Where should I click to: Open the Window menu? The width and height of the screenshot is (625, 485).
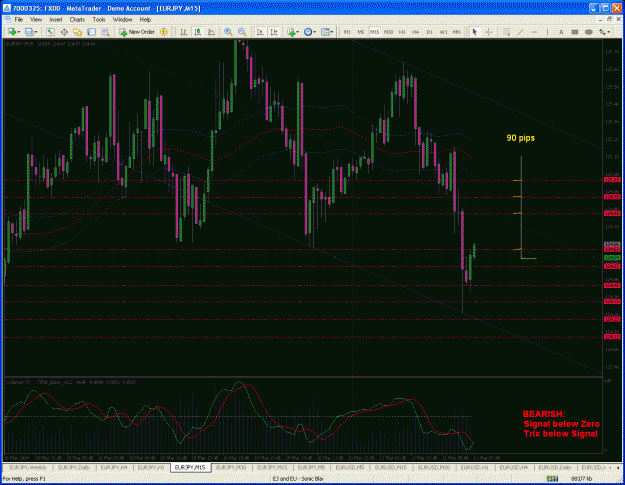[122, 19]
